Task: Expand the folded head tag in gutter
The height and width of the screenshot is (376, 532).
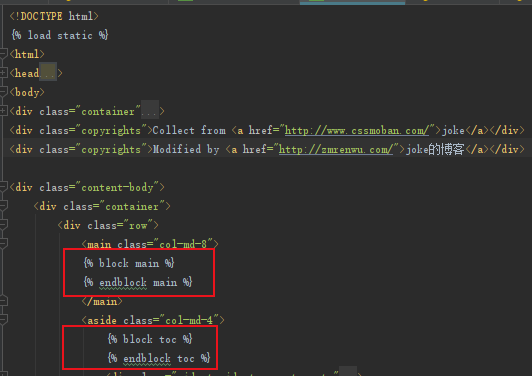Action: 3,73
